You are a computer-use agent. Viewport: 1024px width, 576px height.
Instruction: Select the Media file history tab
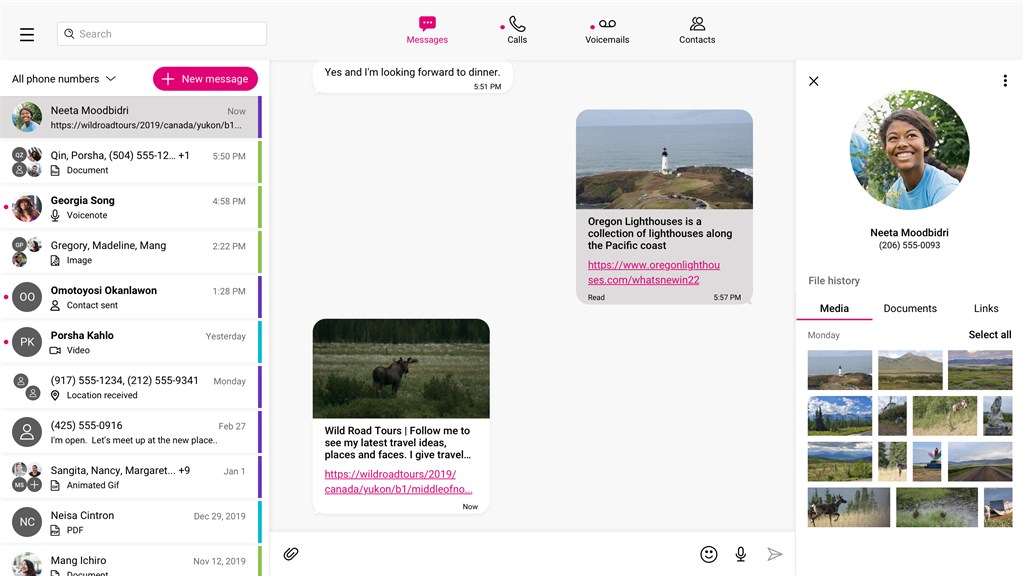coord(834,308)
